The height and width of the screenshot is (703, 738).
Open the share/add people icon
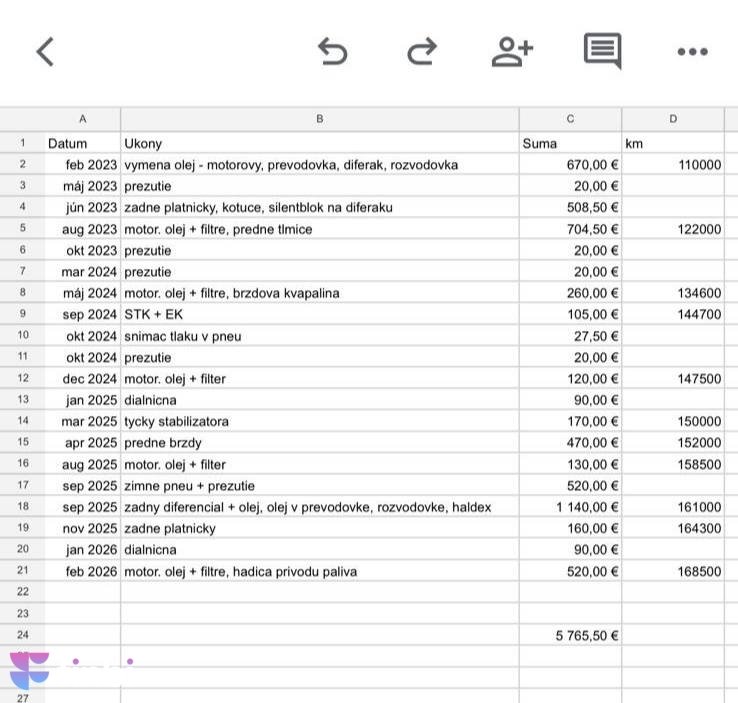[512, 51]
